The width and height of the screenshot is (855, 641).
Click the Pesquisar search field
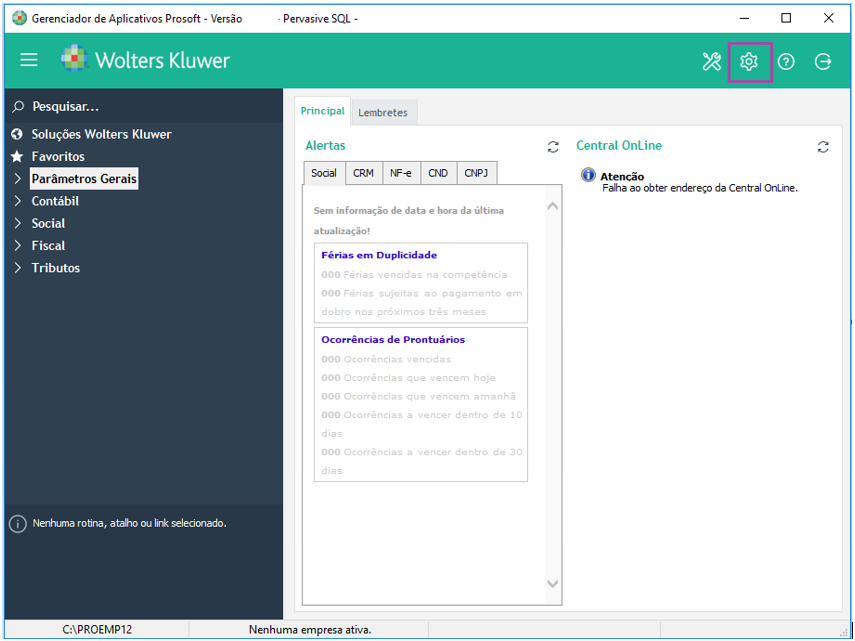pos(143,106)
